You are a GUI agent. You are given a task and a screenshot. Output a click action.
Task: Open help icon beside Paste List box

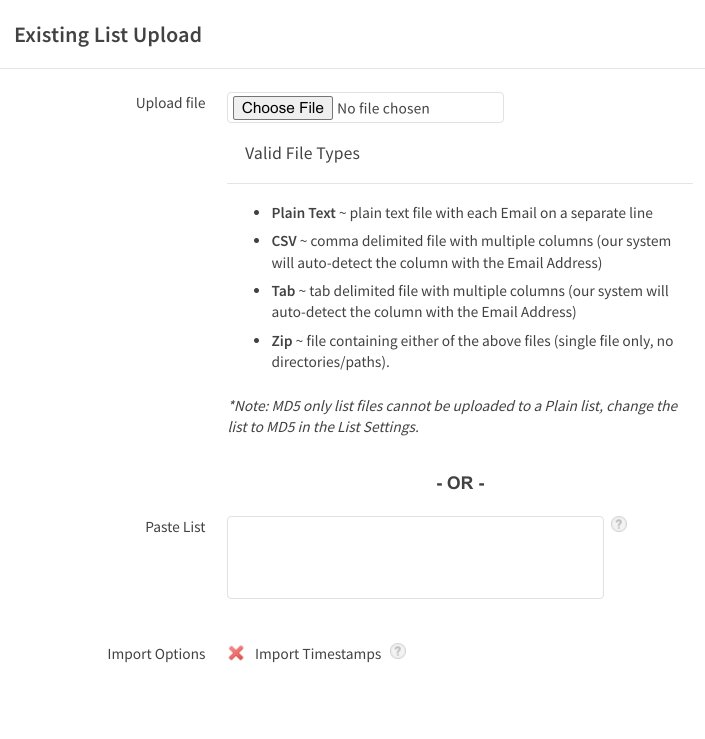click(x=619, y=524)
